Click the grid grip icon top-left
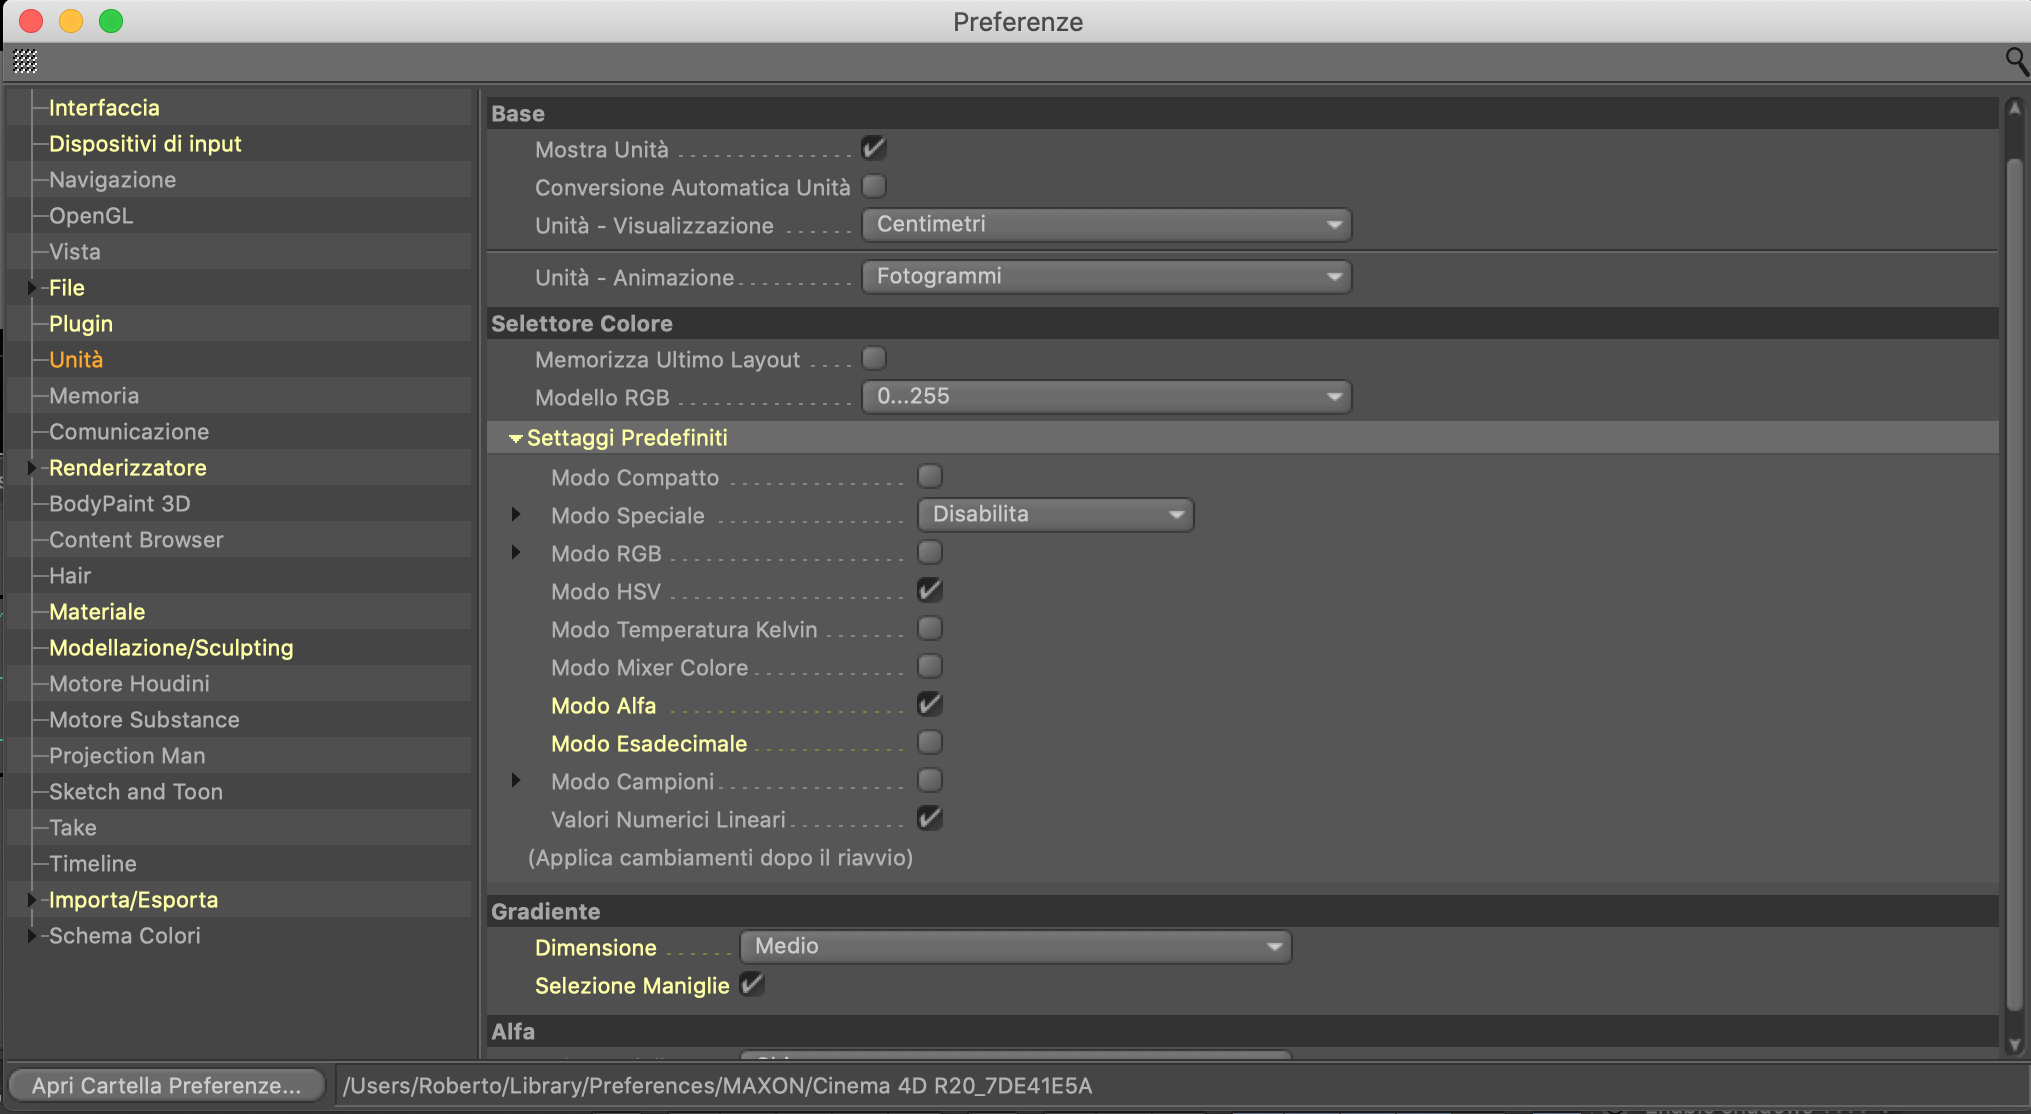This screenshot has height=1114, width=2031. (25, 62)
